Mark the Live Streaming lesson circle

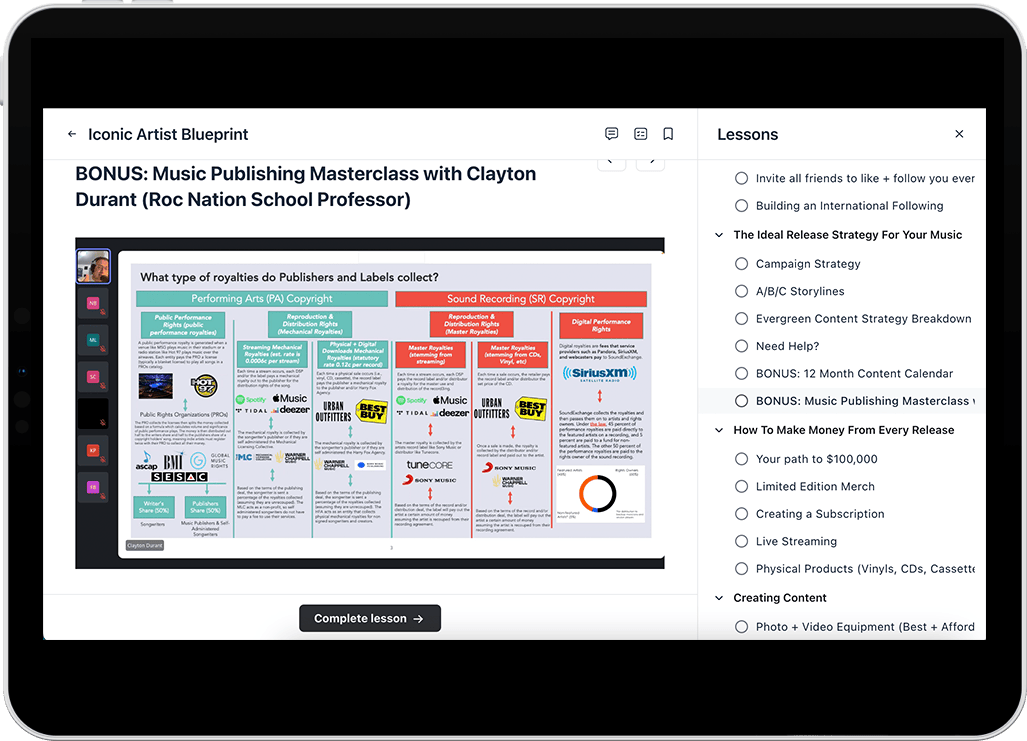click(x=741, y=541)
